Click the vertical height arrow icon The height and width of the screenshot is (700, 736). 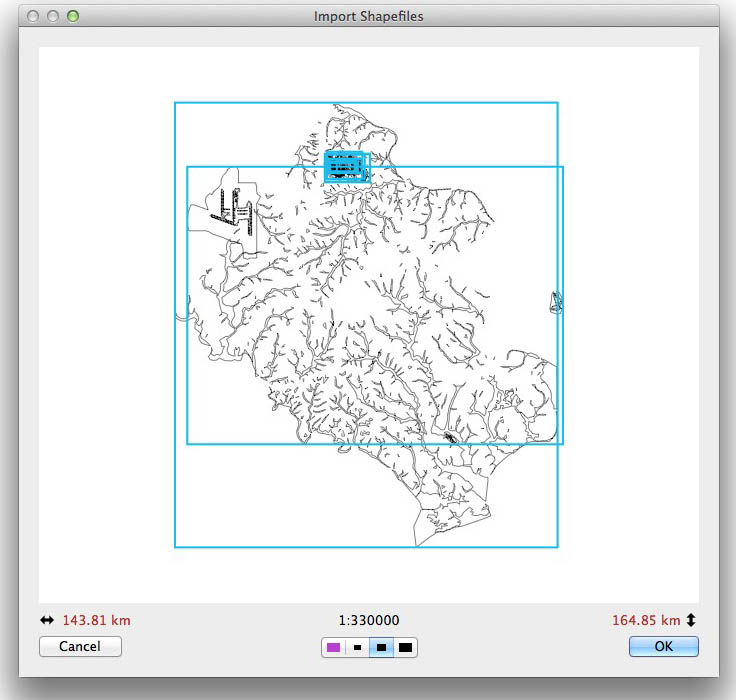(x=691, y=620)
